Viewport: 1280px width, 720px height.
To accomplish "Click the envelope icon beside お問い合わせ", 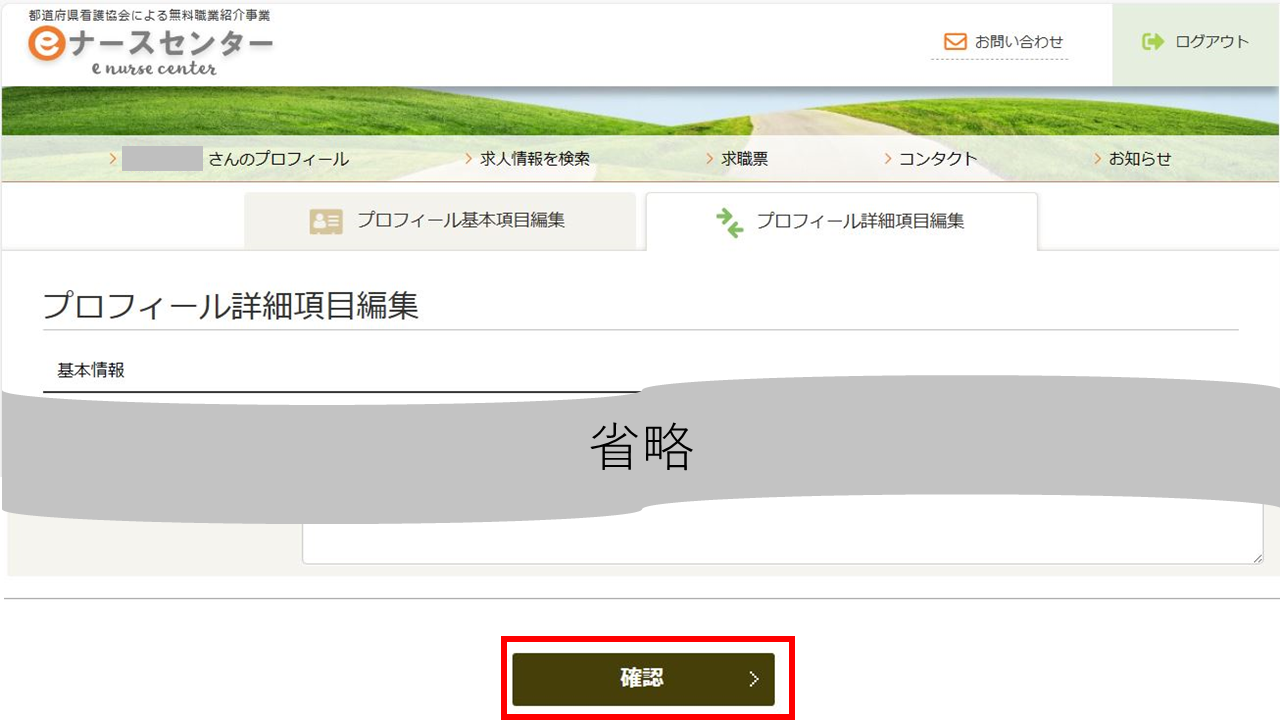I will (x=955, y=42).
